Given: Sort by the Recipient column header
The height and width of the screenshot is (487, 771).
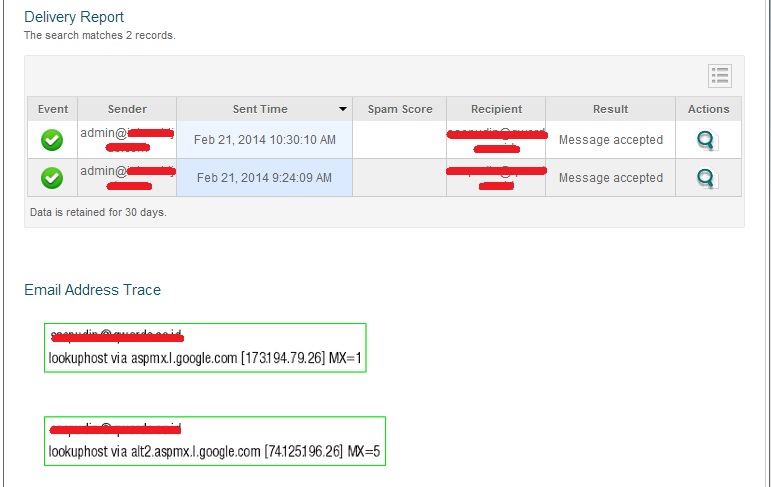Looking at the screenshot, I should (x=497, y=109).
